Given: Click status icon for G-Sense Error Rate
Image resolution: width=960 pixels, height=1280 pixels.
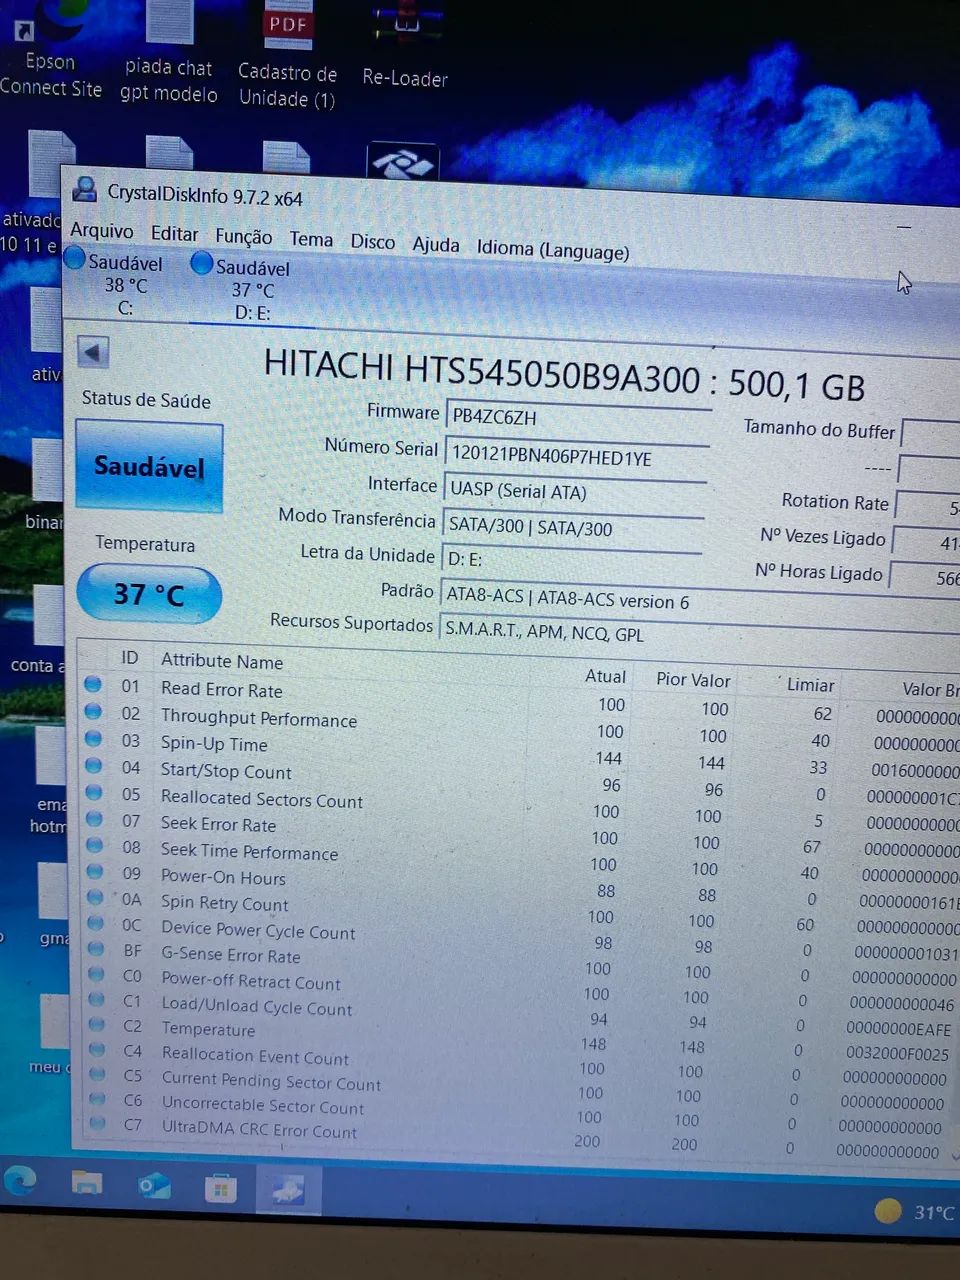Looking at the screenshot, I should click(96, 948).
